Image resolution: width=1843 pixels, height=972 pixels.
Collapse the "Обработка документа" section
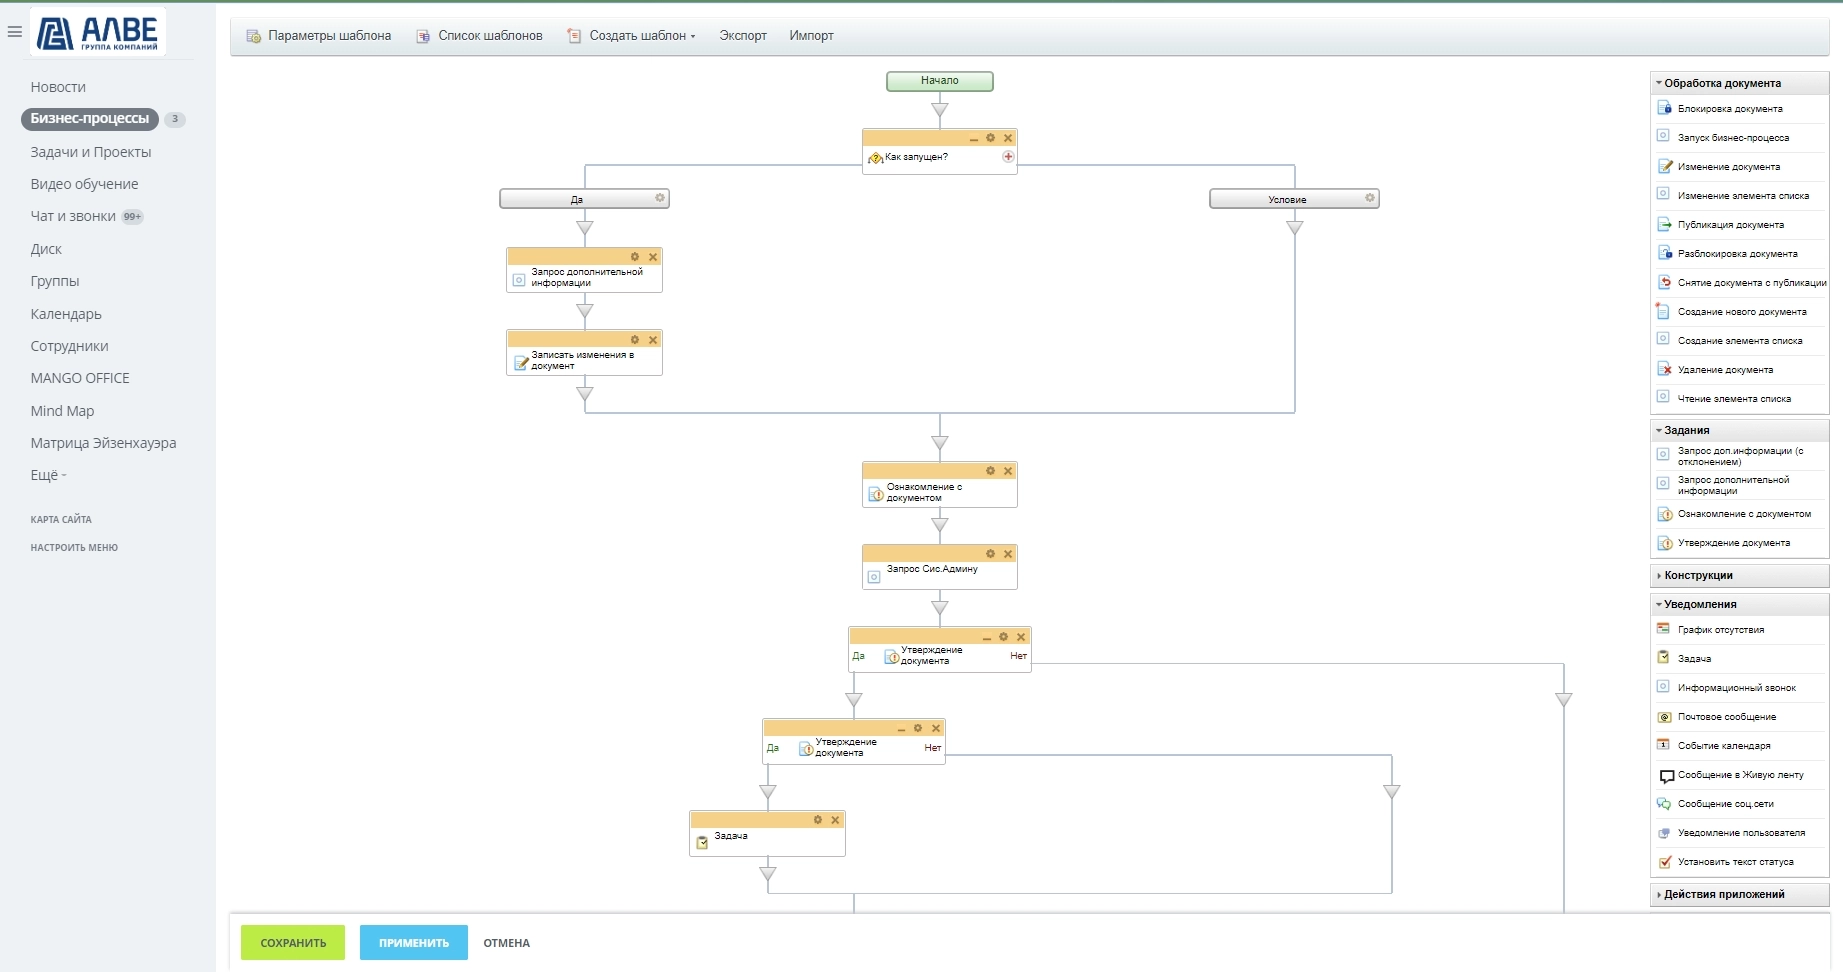click(x=1721, y=84)
